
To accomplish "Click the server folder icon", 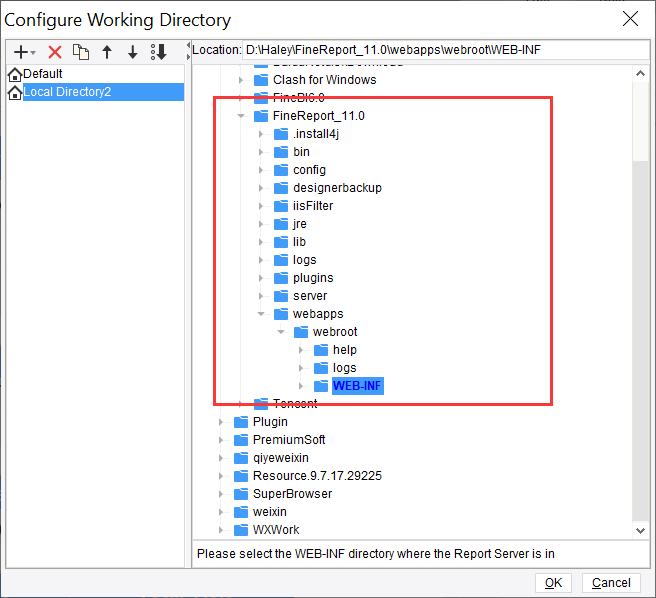I will (281, 295).
